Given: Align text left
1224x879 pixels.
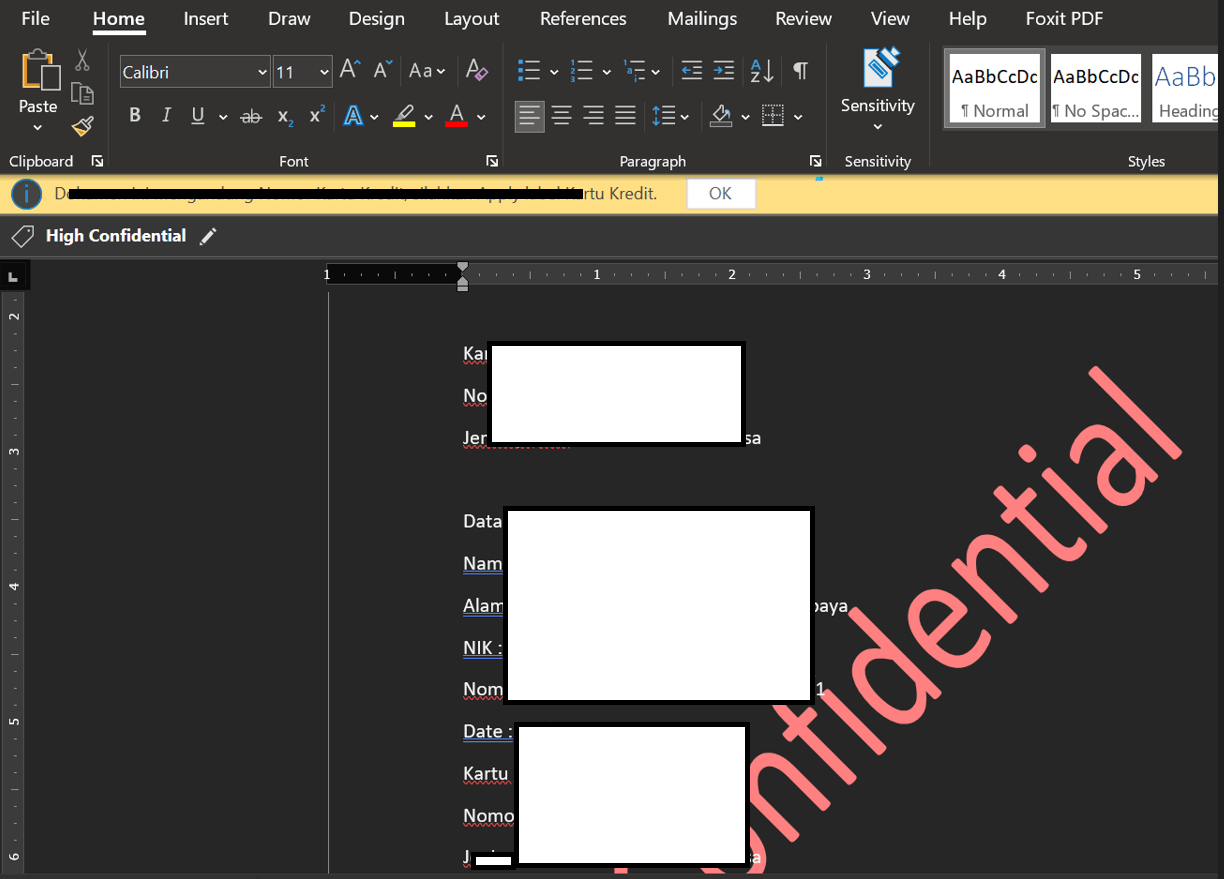Looking at the screenshot, I should pos(530,116).
